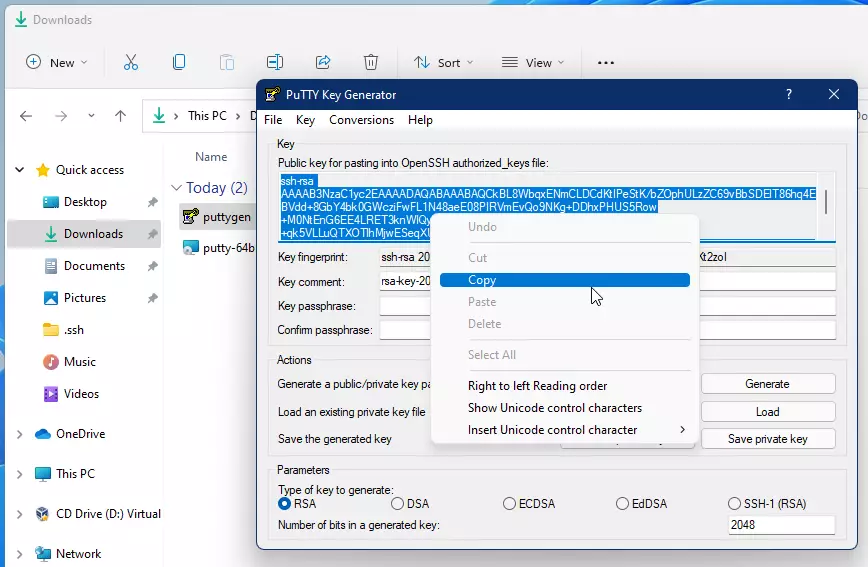Open the PuTTY Key Generator help question mark

click(x=789, y=94)
